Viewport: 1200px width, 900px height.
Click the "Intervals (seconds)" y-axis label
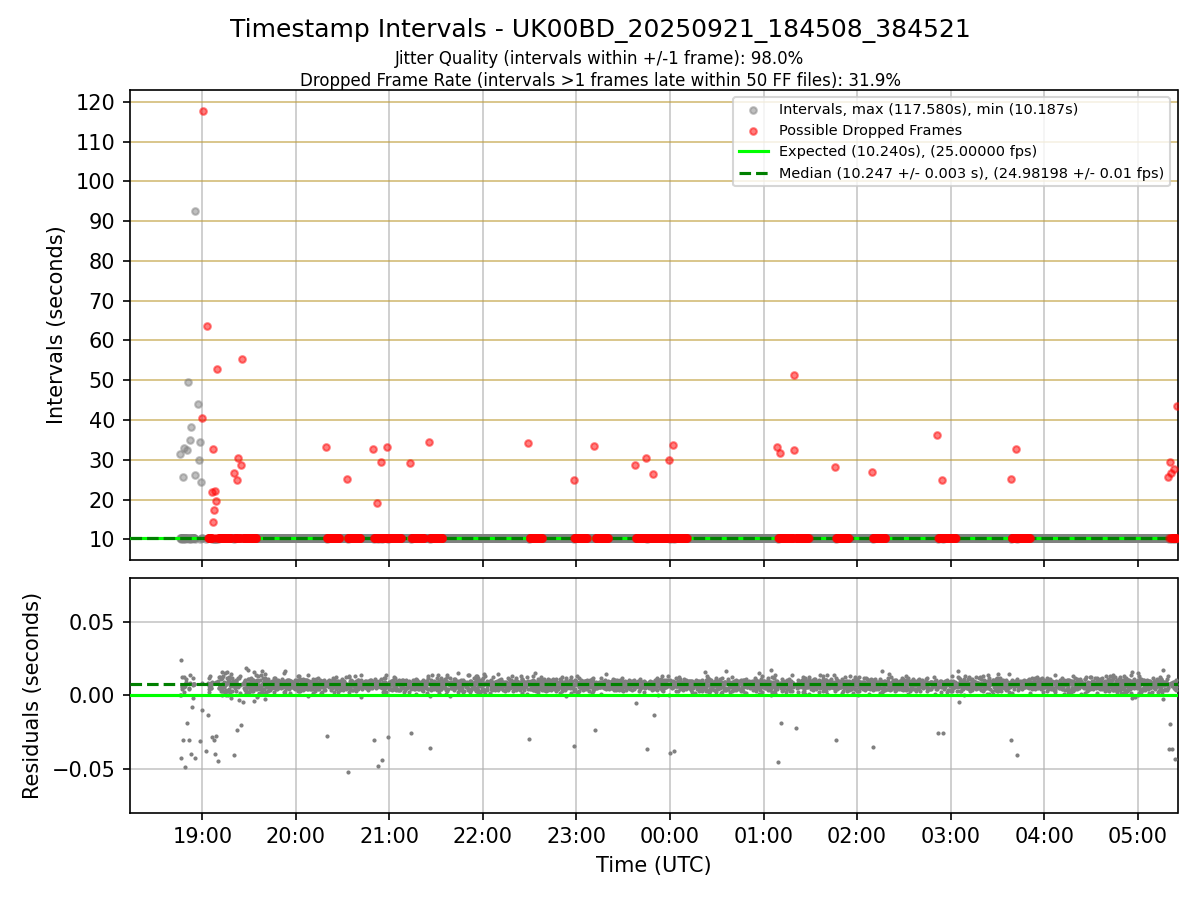coord(56,325)
